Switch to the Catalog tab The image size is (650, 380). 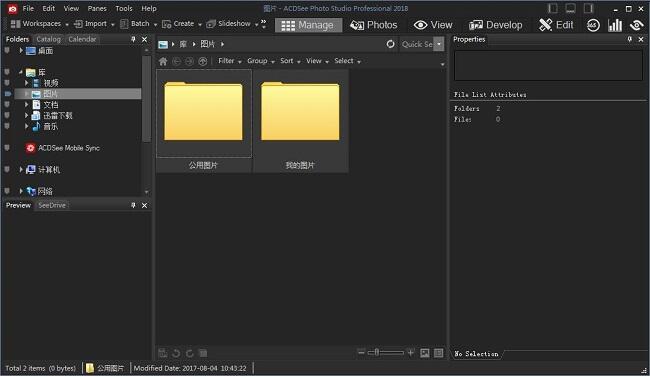(x=49, y=39)
